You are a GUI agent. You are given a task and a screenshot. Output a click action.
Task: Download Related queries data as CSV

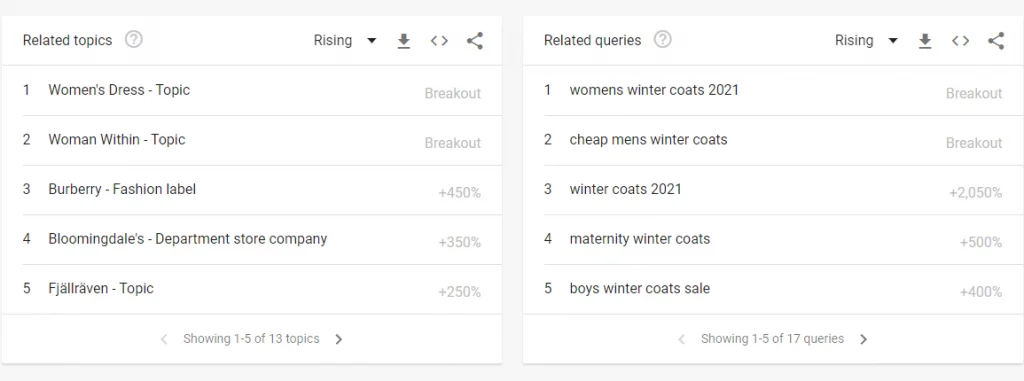925,41
